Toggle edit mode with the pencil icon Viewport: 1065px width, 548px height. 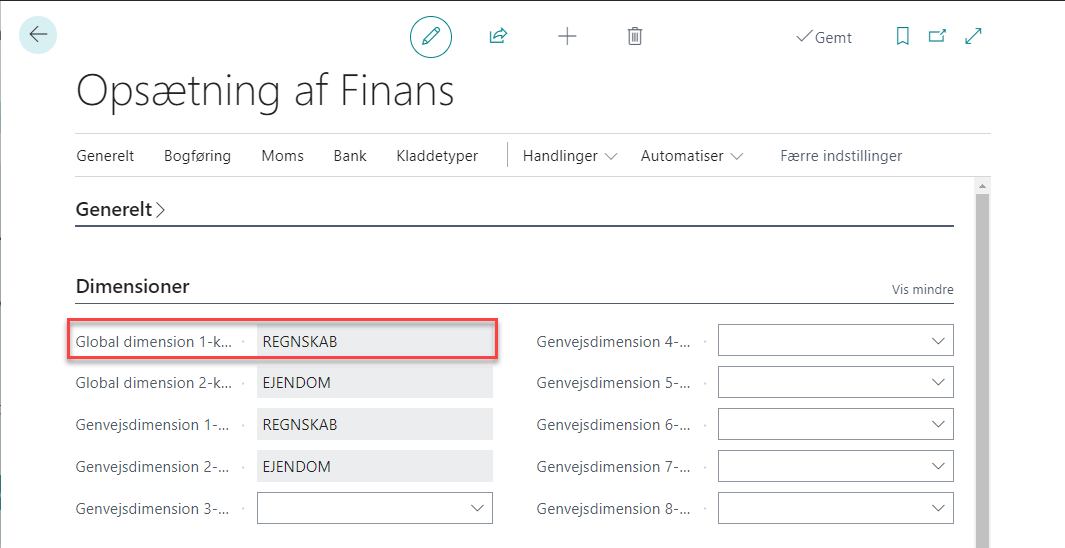(x=431, y=36)
